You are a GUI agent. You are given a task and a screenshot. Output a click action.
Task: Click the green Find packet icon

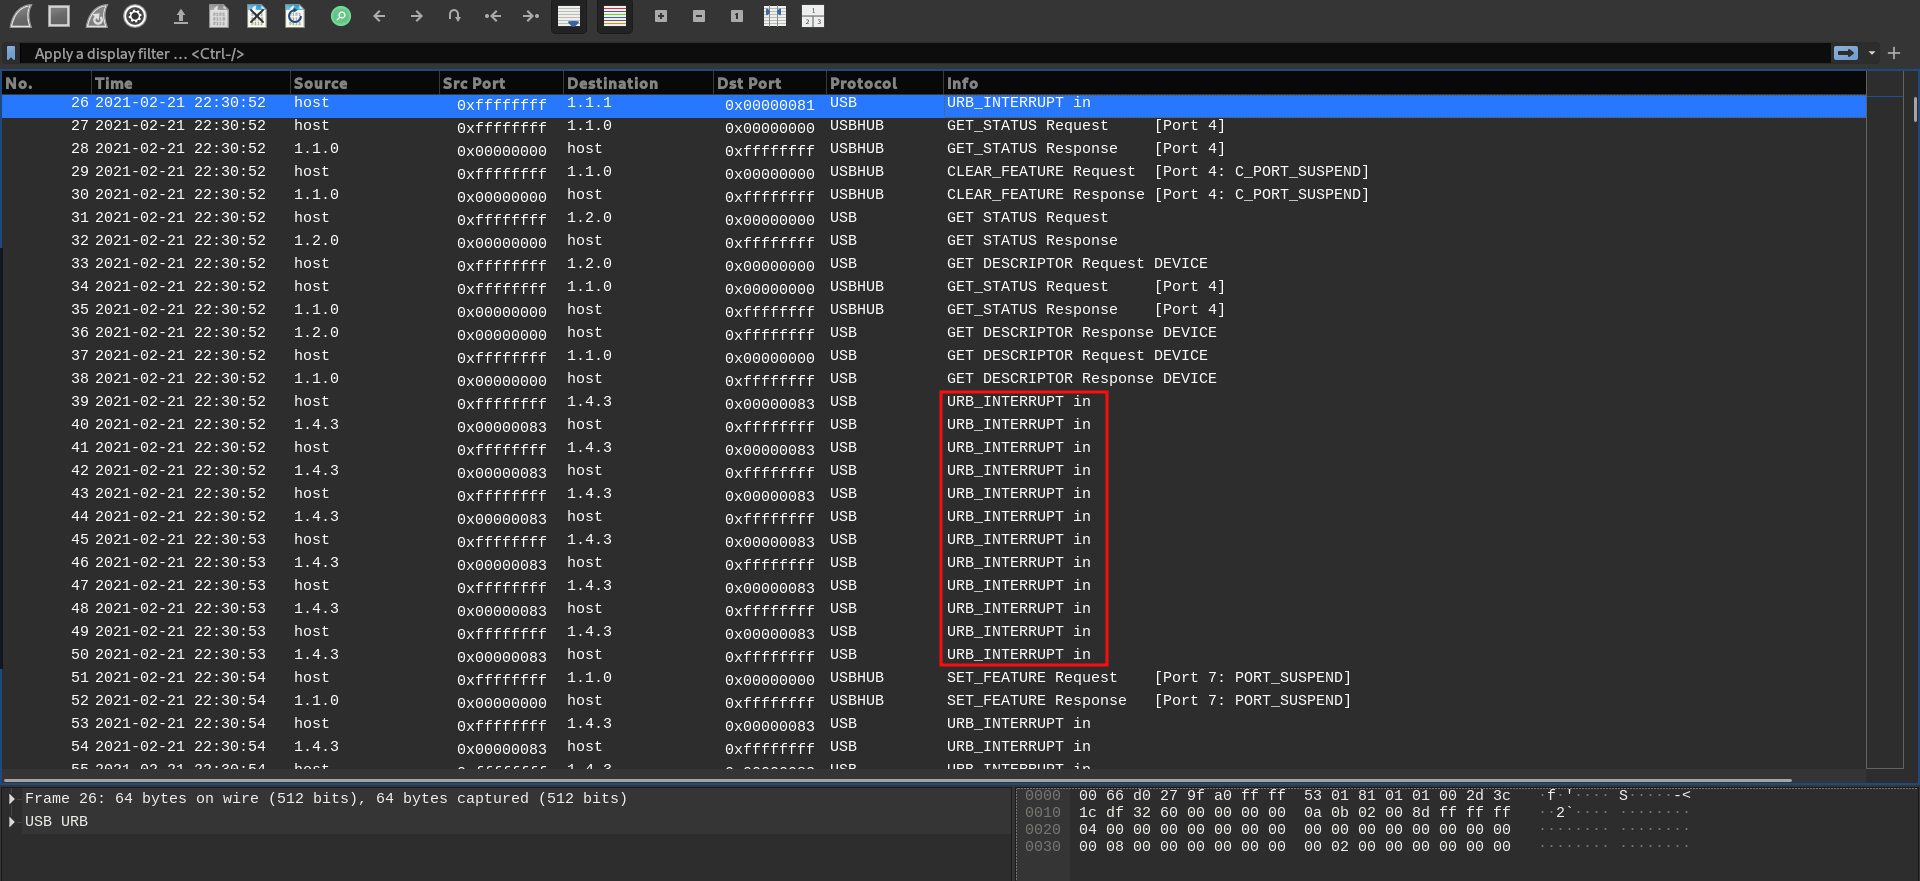coord(341,16)
